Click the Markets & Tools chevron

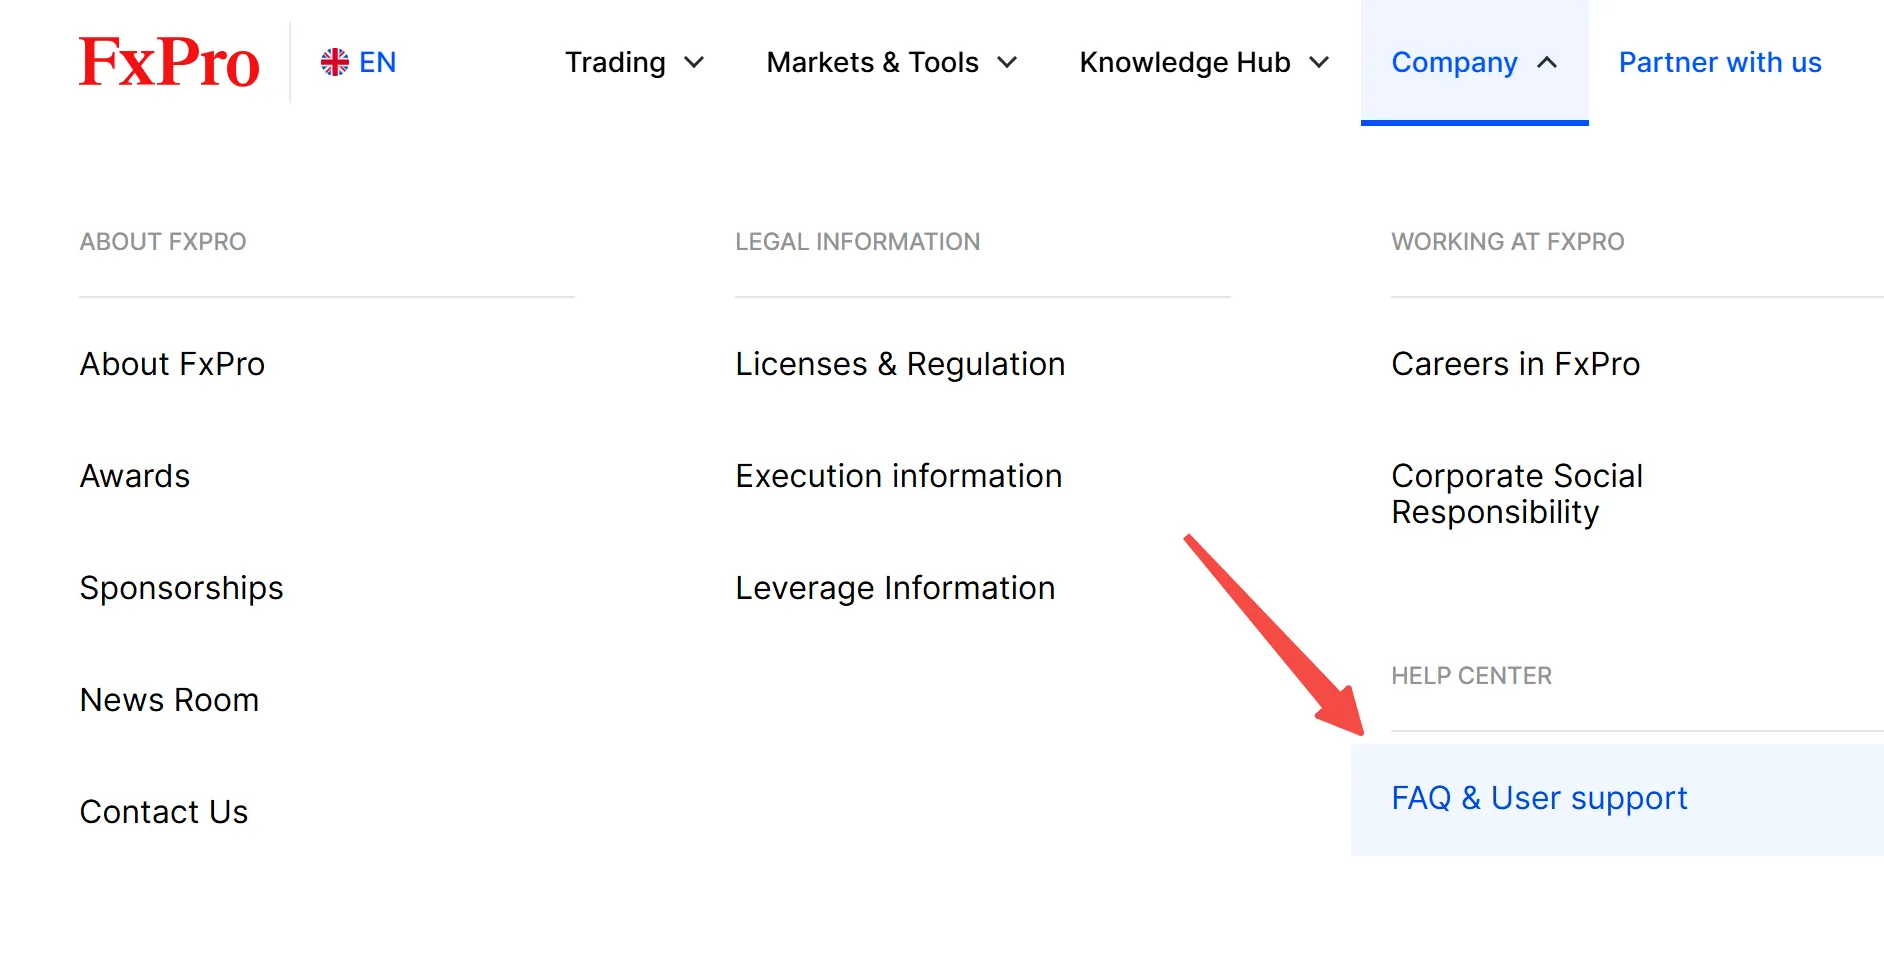click(x=1007, y=62)
